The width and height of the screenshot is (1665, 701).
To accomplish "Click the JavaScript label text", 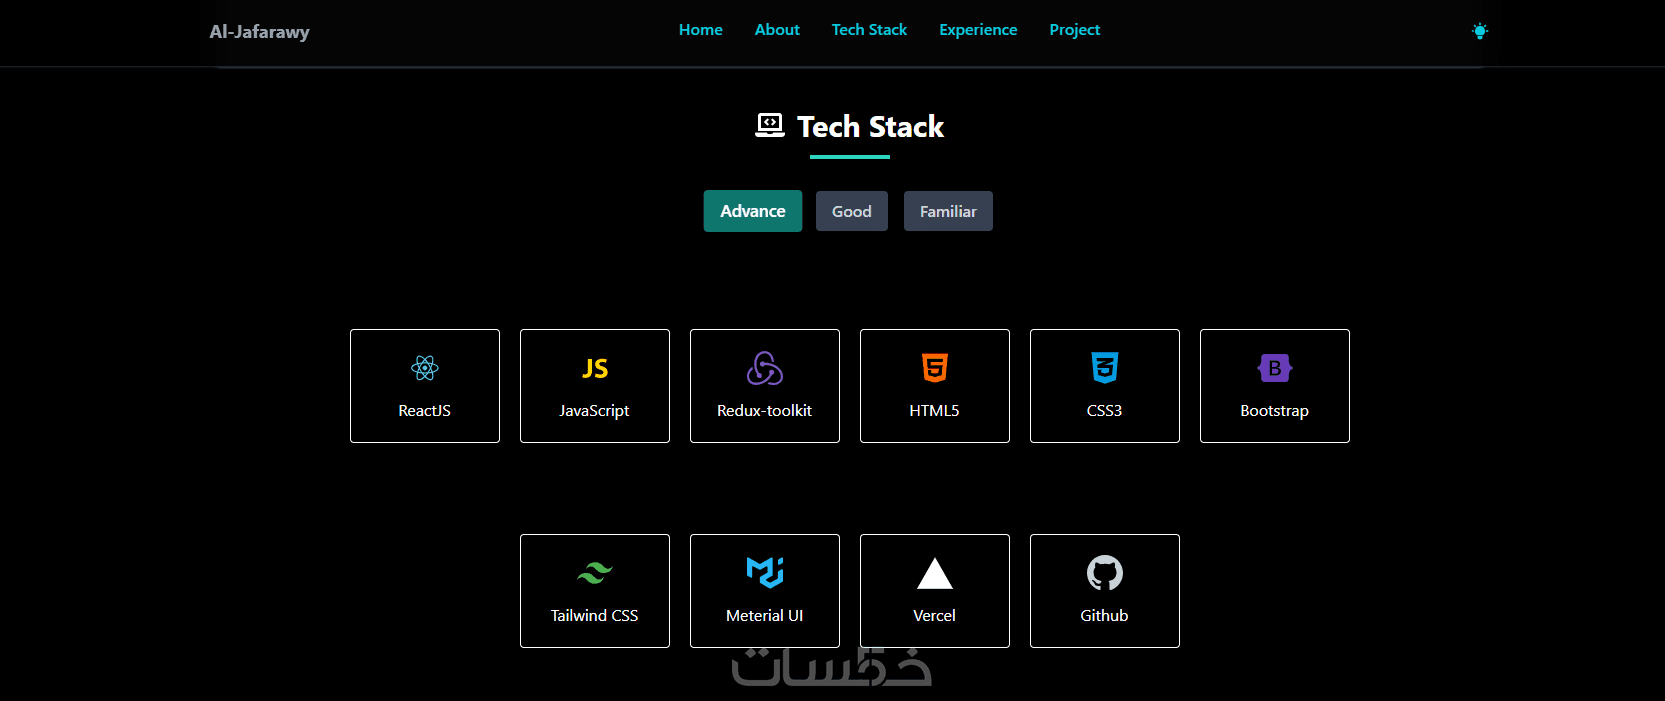I will tap(595, 411).
